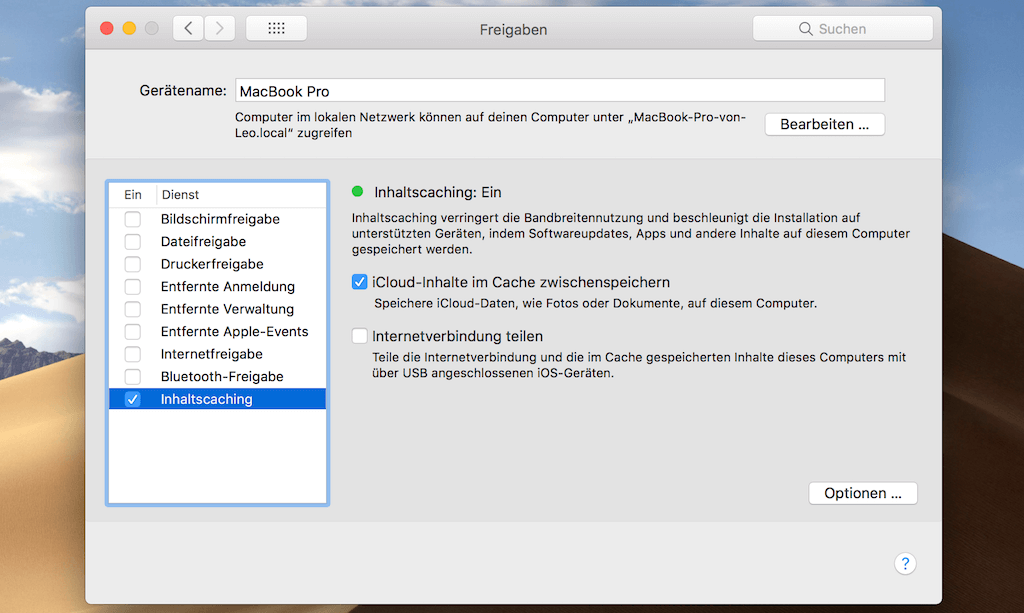Select the Druckerfreigabe service row
This screenshot has width=1024, height=613.
pyautogui.click(x=217, y=264)
